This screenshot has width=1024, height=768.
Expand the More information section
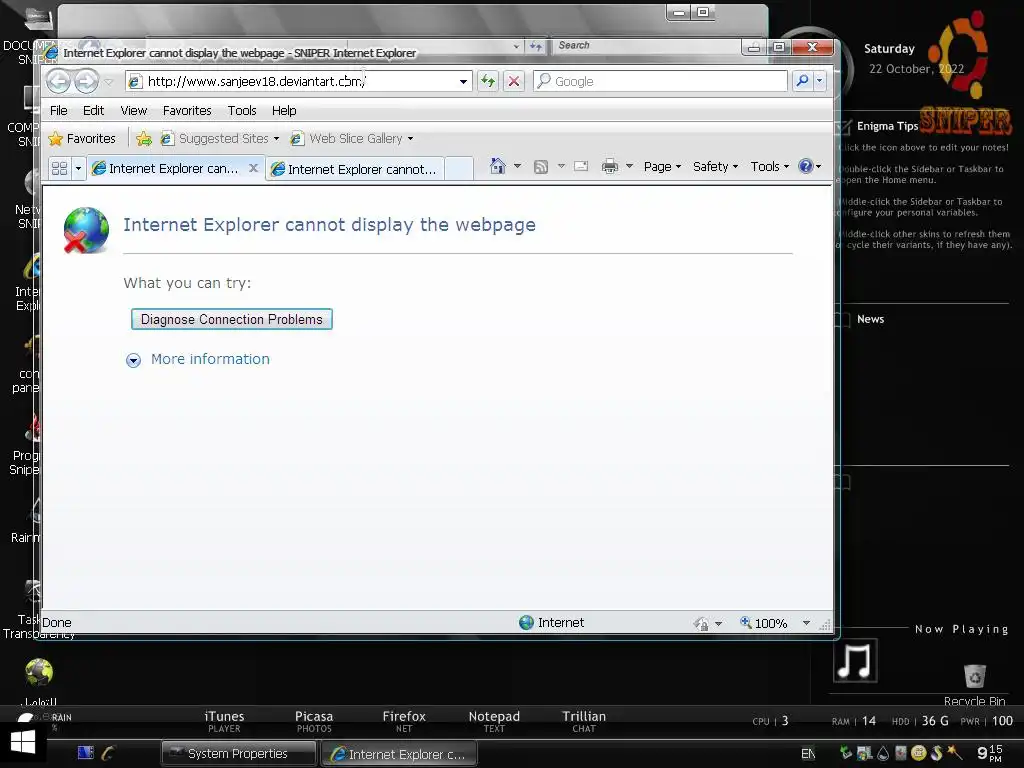click(x=133, y=360)
